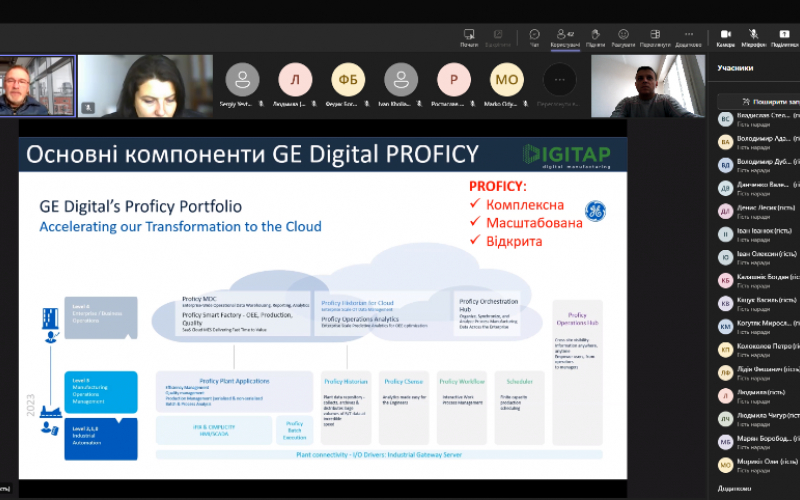Click the ЛФ avatar in participants list
This screenshot has height=500, width=800.
click(726, 372)
